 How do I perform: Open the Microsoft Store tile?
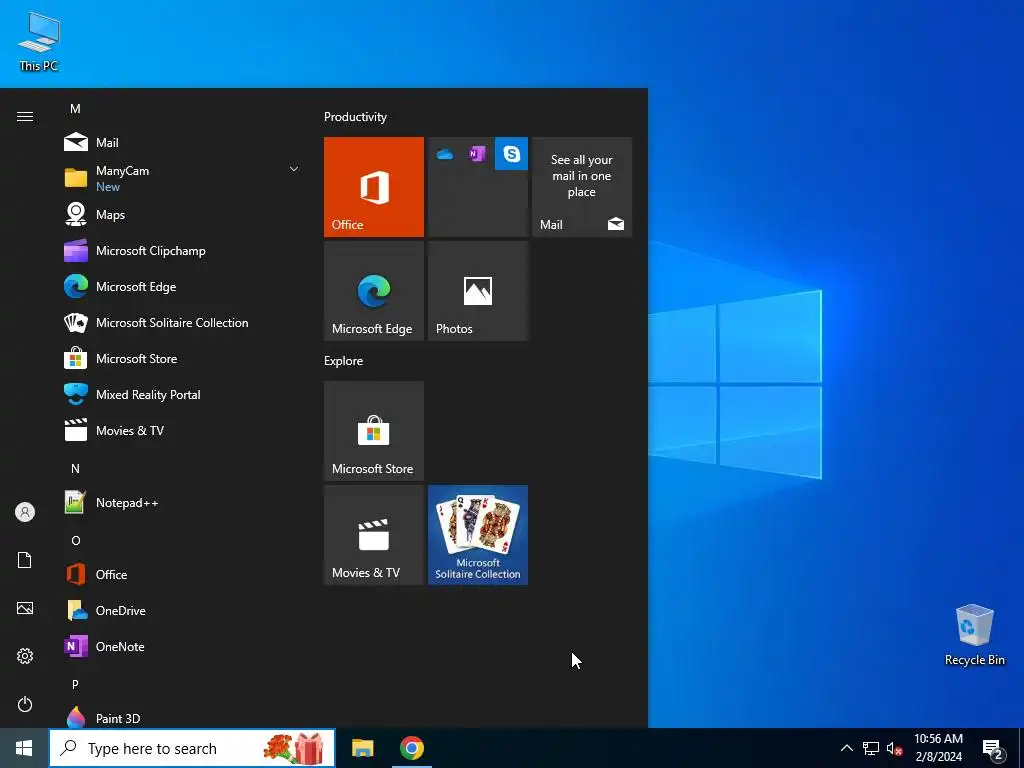coord(374,431)
